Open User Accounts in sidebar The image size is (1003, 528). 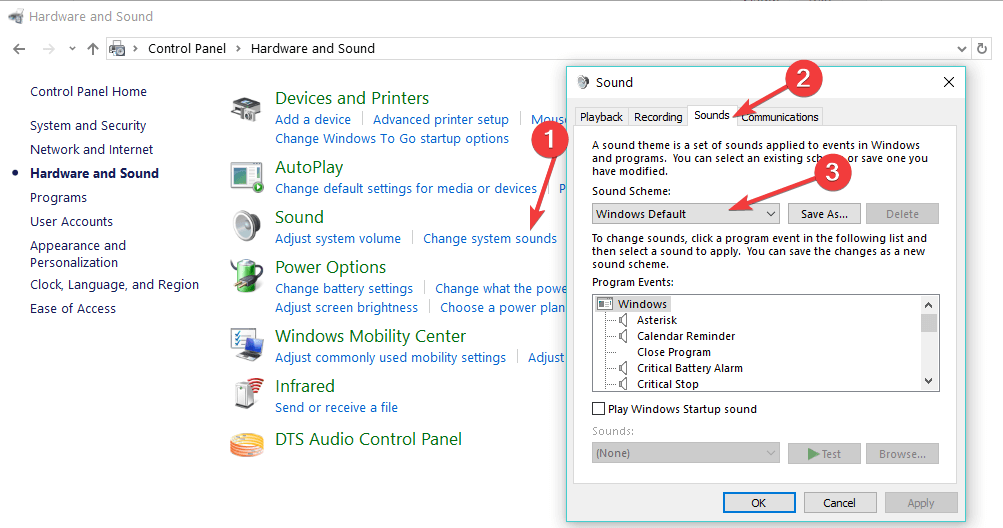point(72,221)
